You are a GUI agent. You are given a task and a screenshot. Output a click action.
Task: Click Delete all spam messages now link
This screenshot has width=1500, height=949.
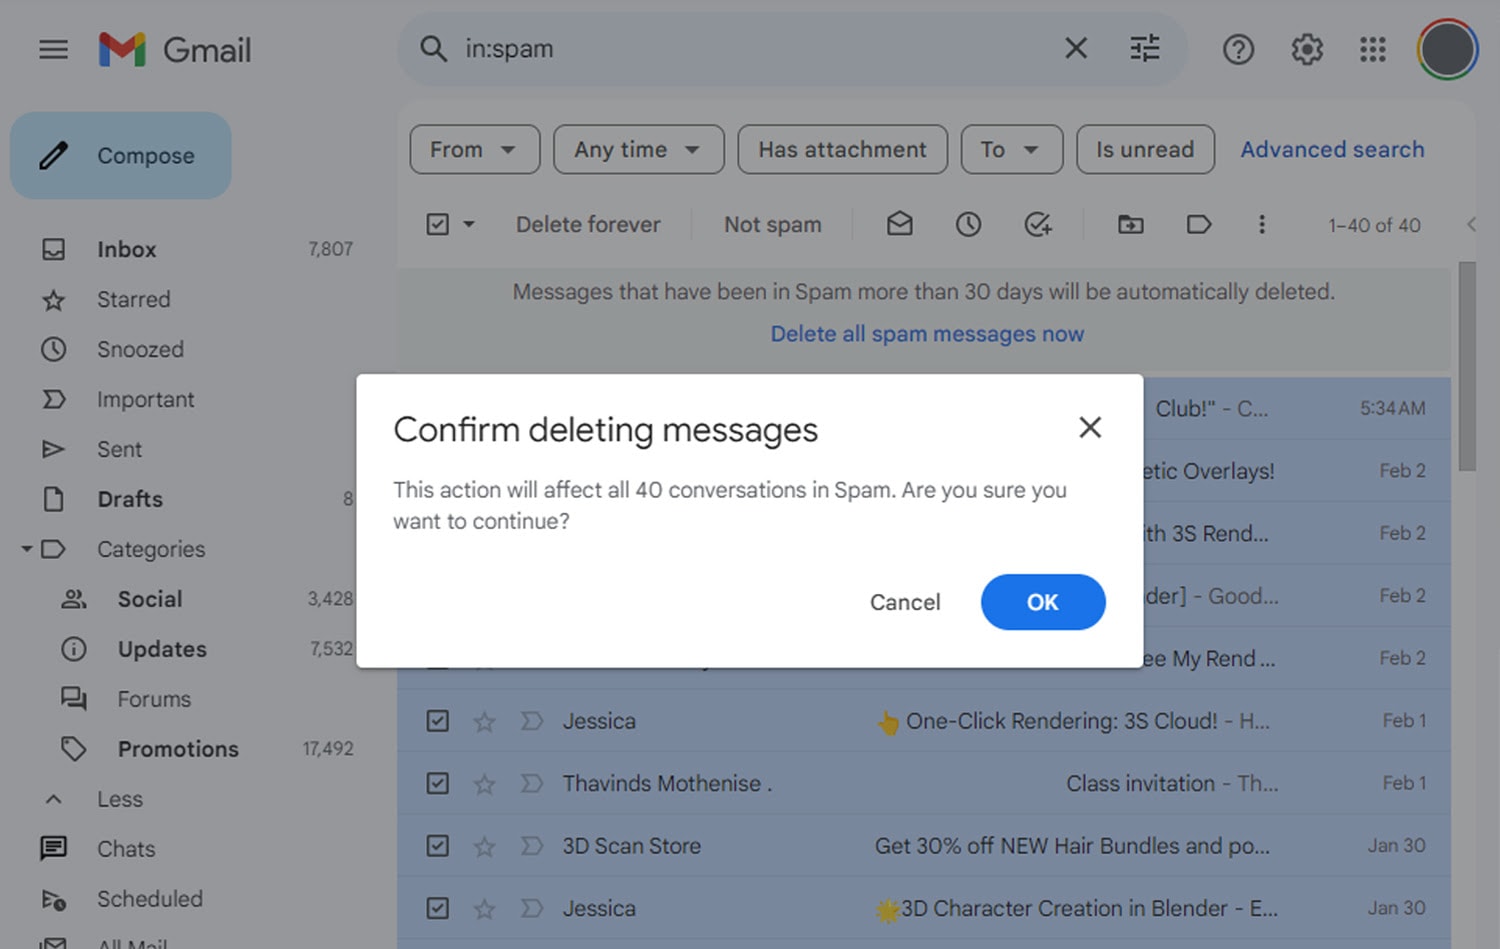point(926,333)
